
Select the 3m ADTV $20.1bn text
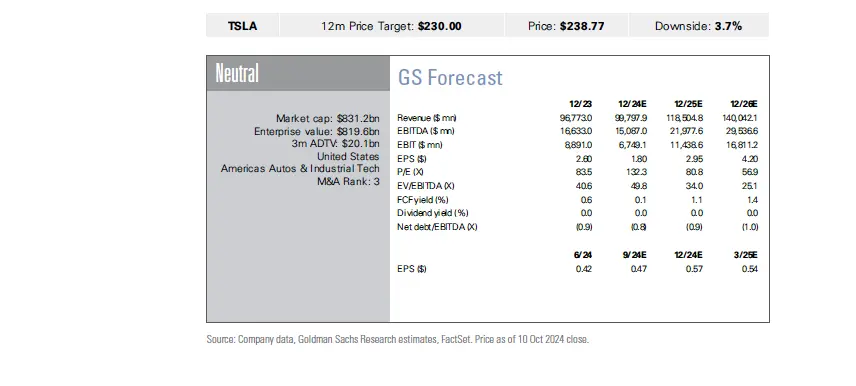tap(335, 144)
